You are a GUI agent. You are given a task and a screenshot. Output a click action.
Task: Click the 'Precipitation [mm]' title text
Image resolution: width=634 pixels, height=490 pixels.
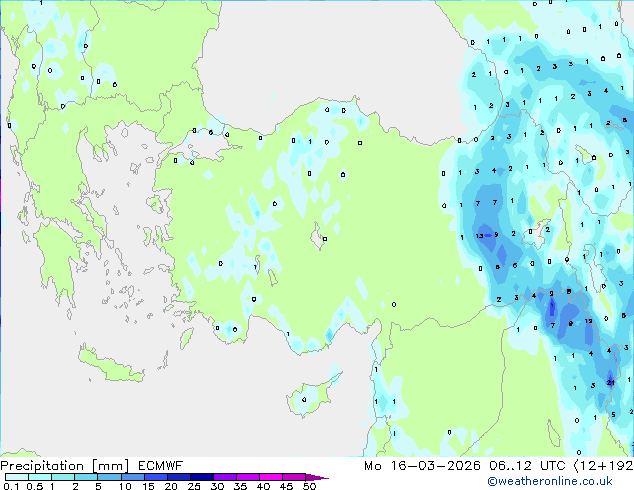[x=64, y=466]
